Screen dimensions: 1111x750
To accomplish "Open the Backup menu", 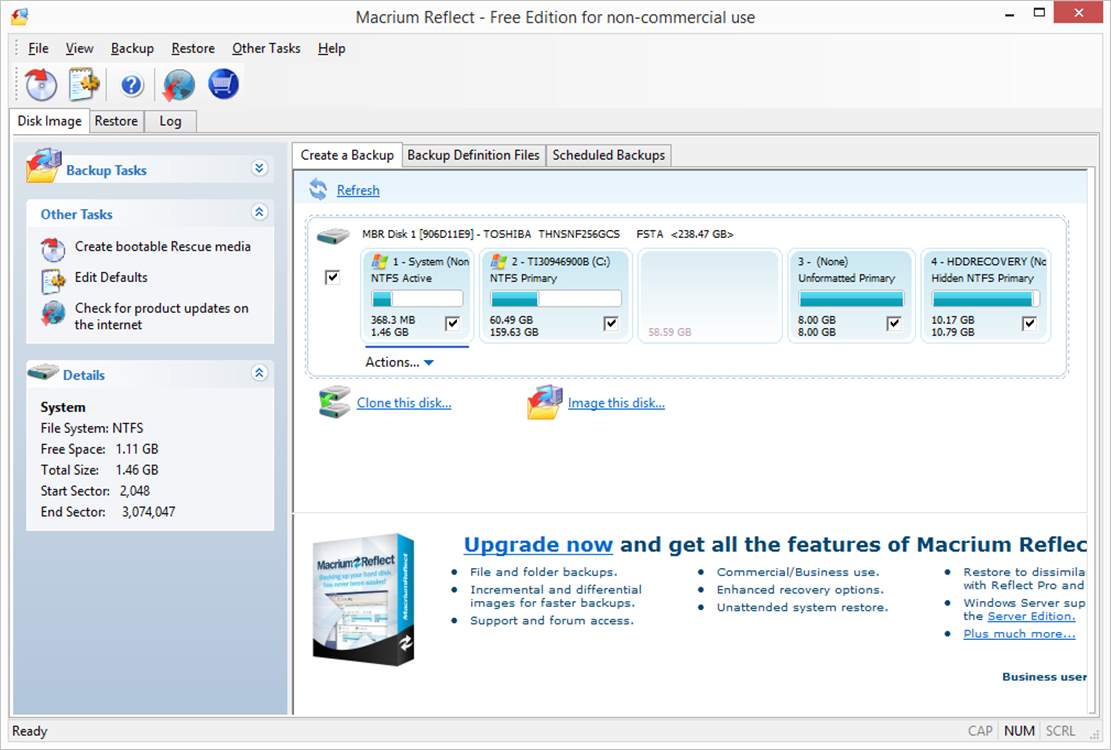I will click(132, 48).
